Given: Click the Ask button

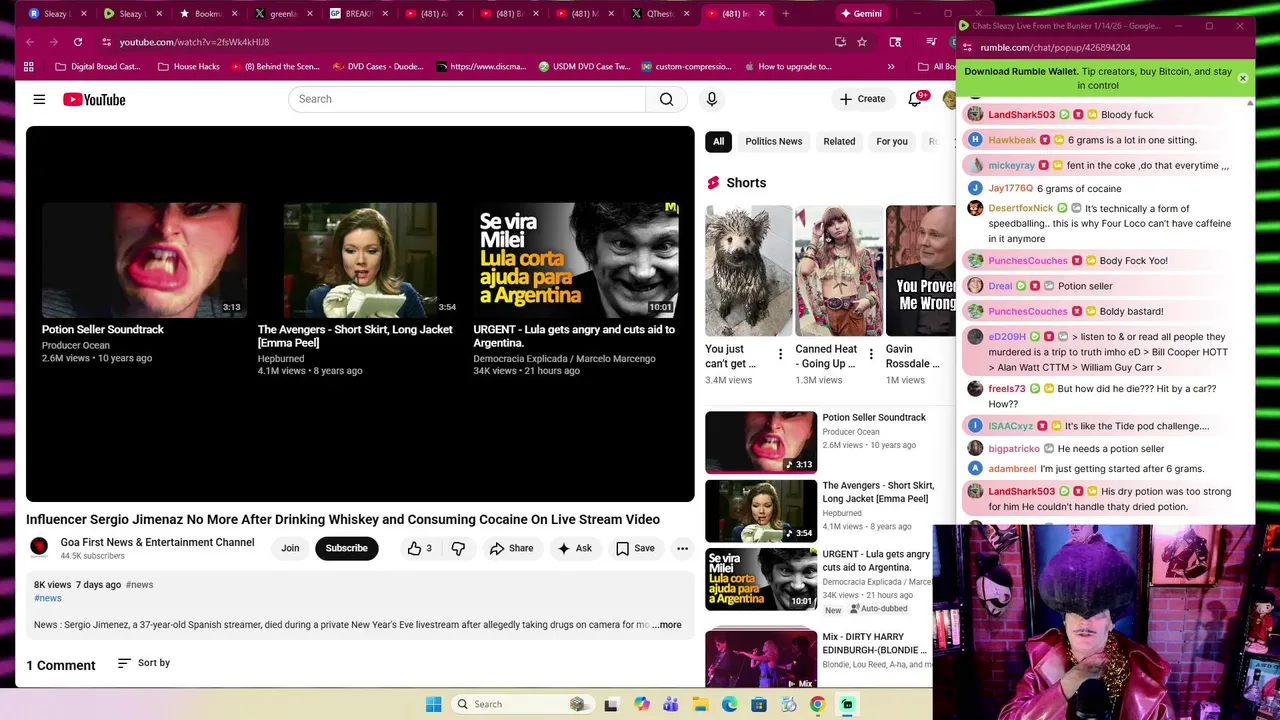Looking at the screenshot, I should [x=575, y=548].
